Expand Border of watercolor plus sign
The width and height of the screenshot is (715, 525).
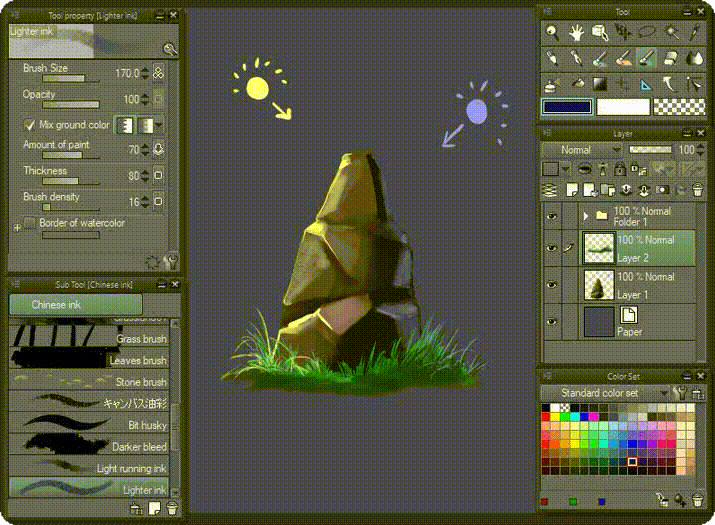(17, 227)
